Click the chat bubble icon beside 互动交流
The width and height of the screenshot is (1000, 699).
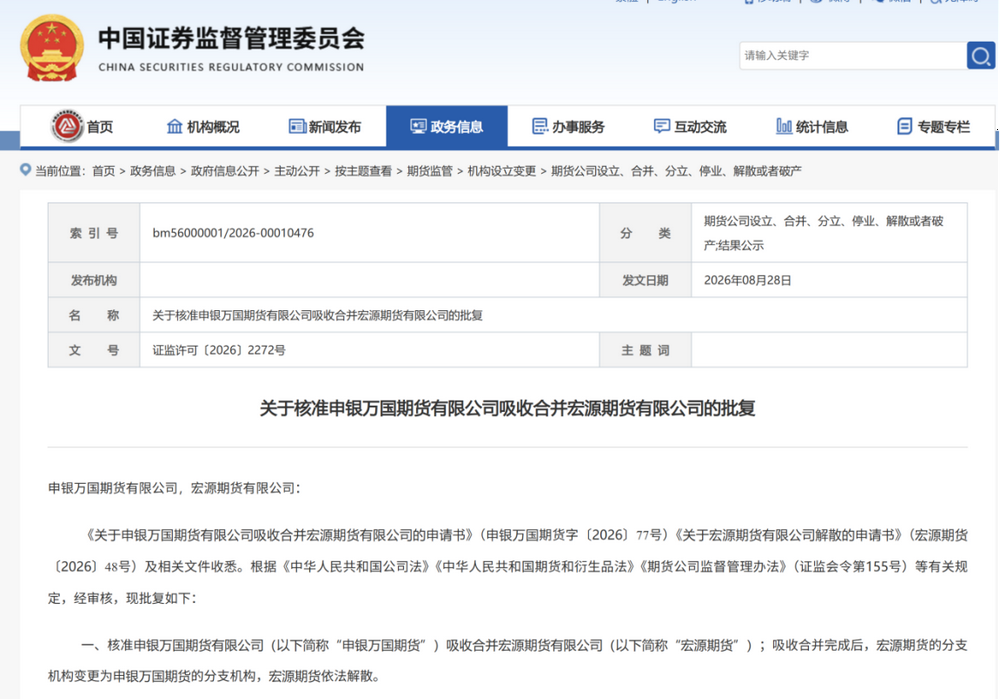pos(662,126)
